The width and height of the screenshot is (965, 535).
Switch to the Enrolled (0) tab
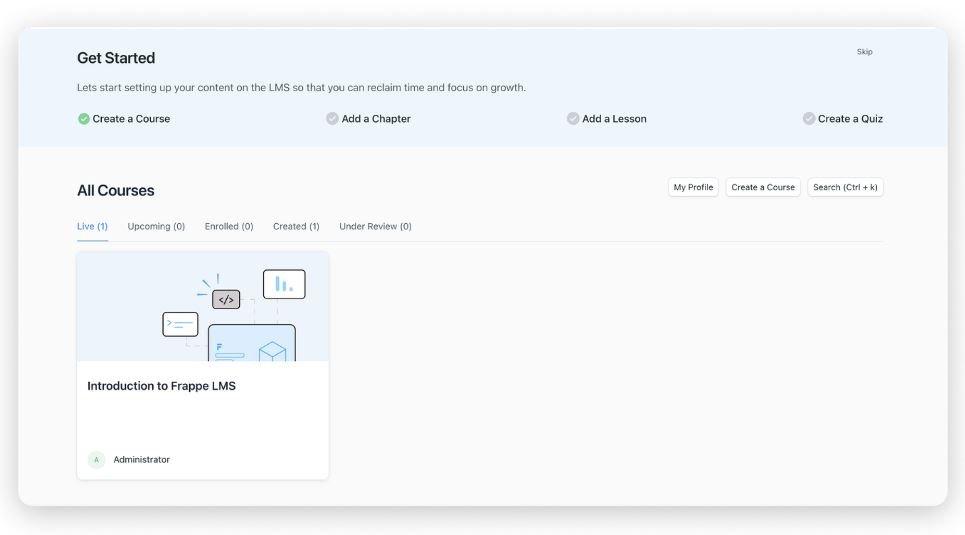229,227
